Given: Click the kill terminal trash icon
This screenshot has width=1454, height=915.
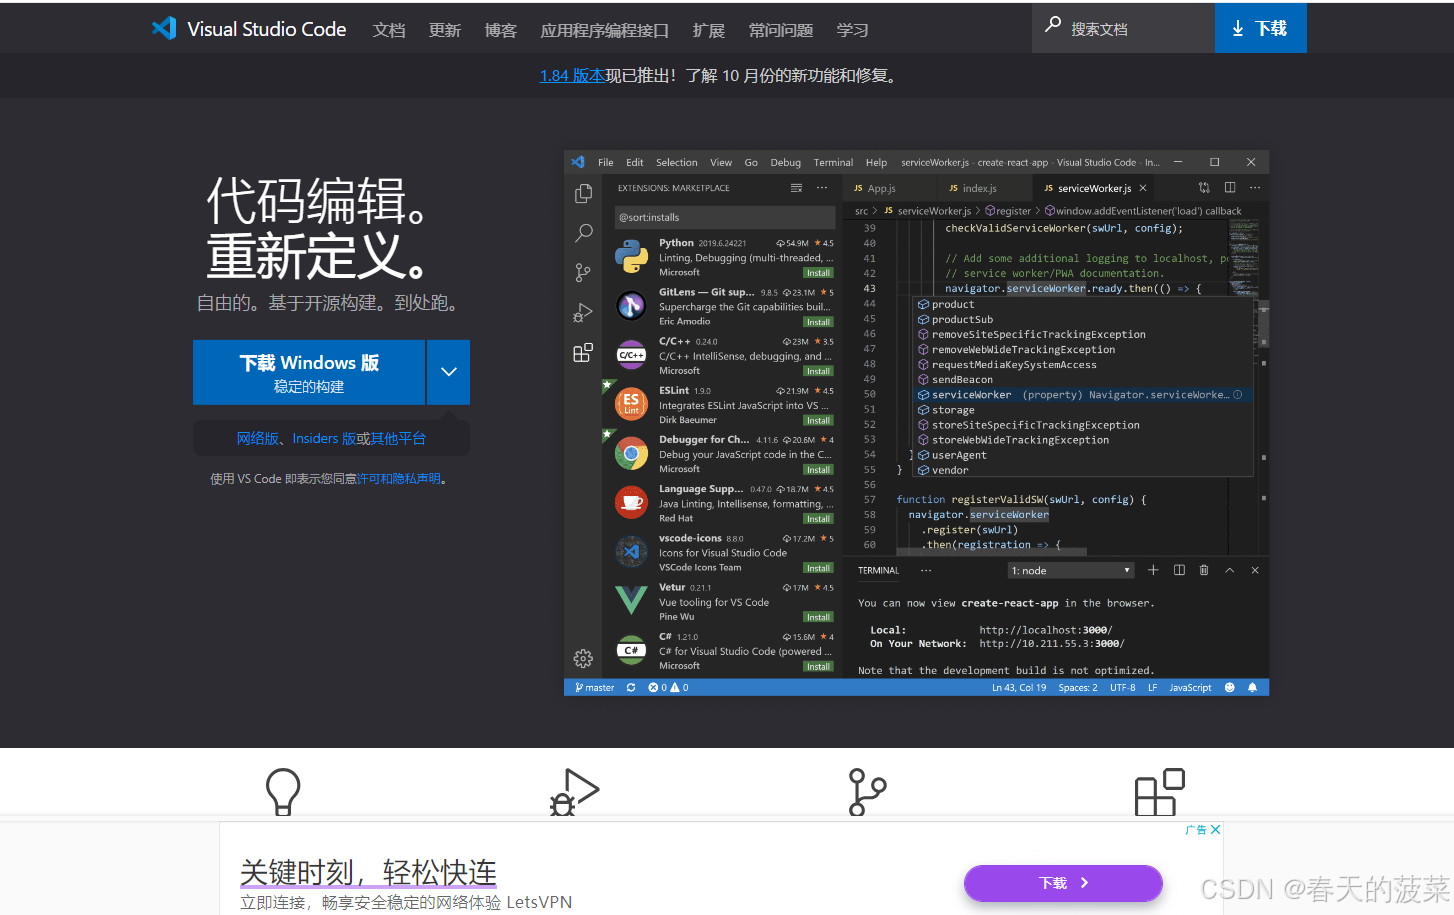Looking at the screenshot, I should 1204,570.
